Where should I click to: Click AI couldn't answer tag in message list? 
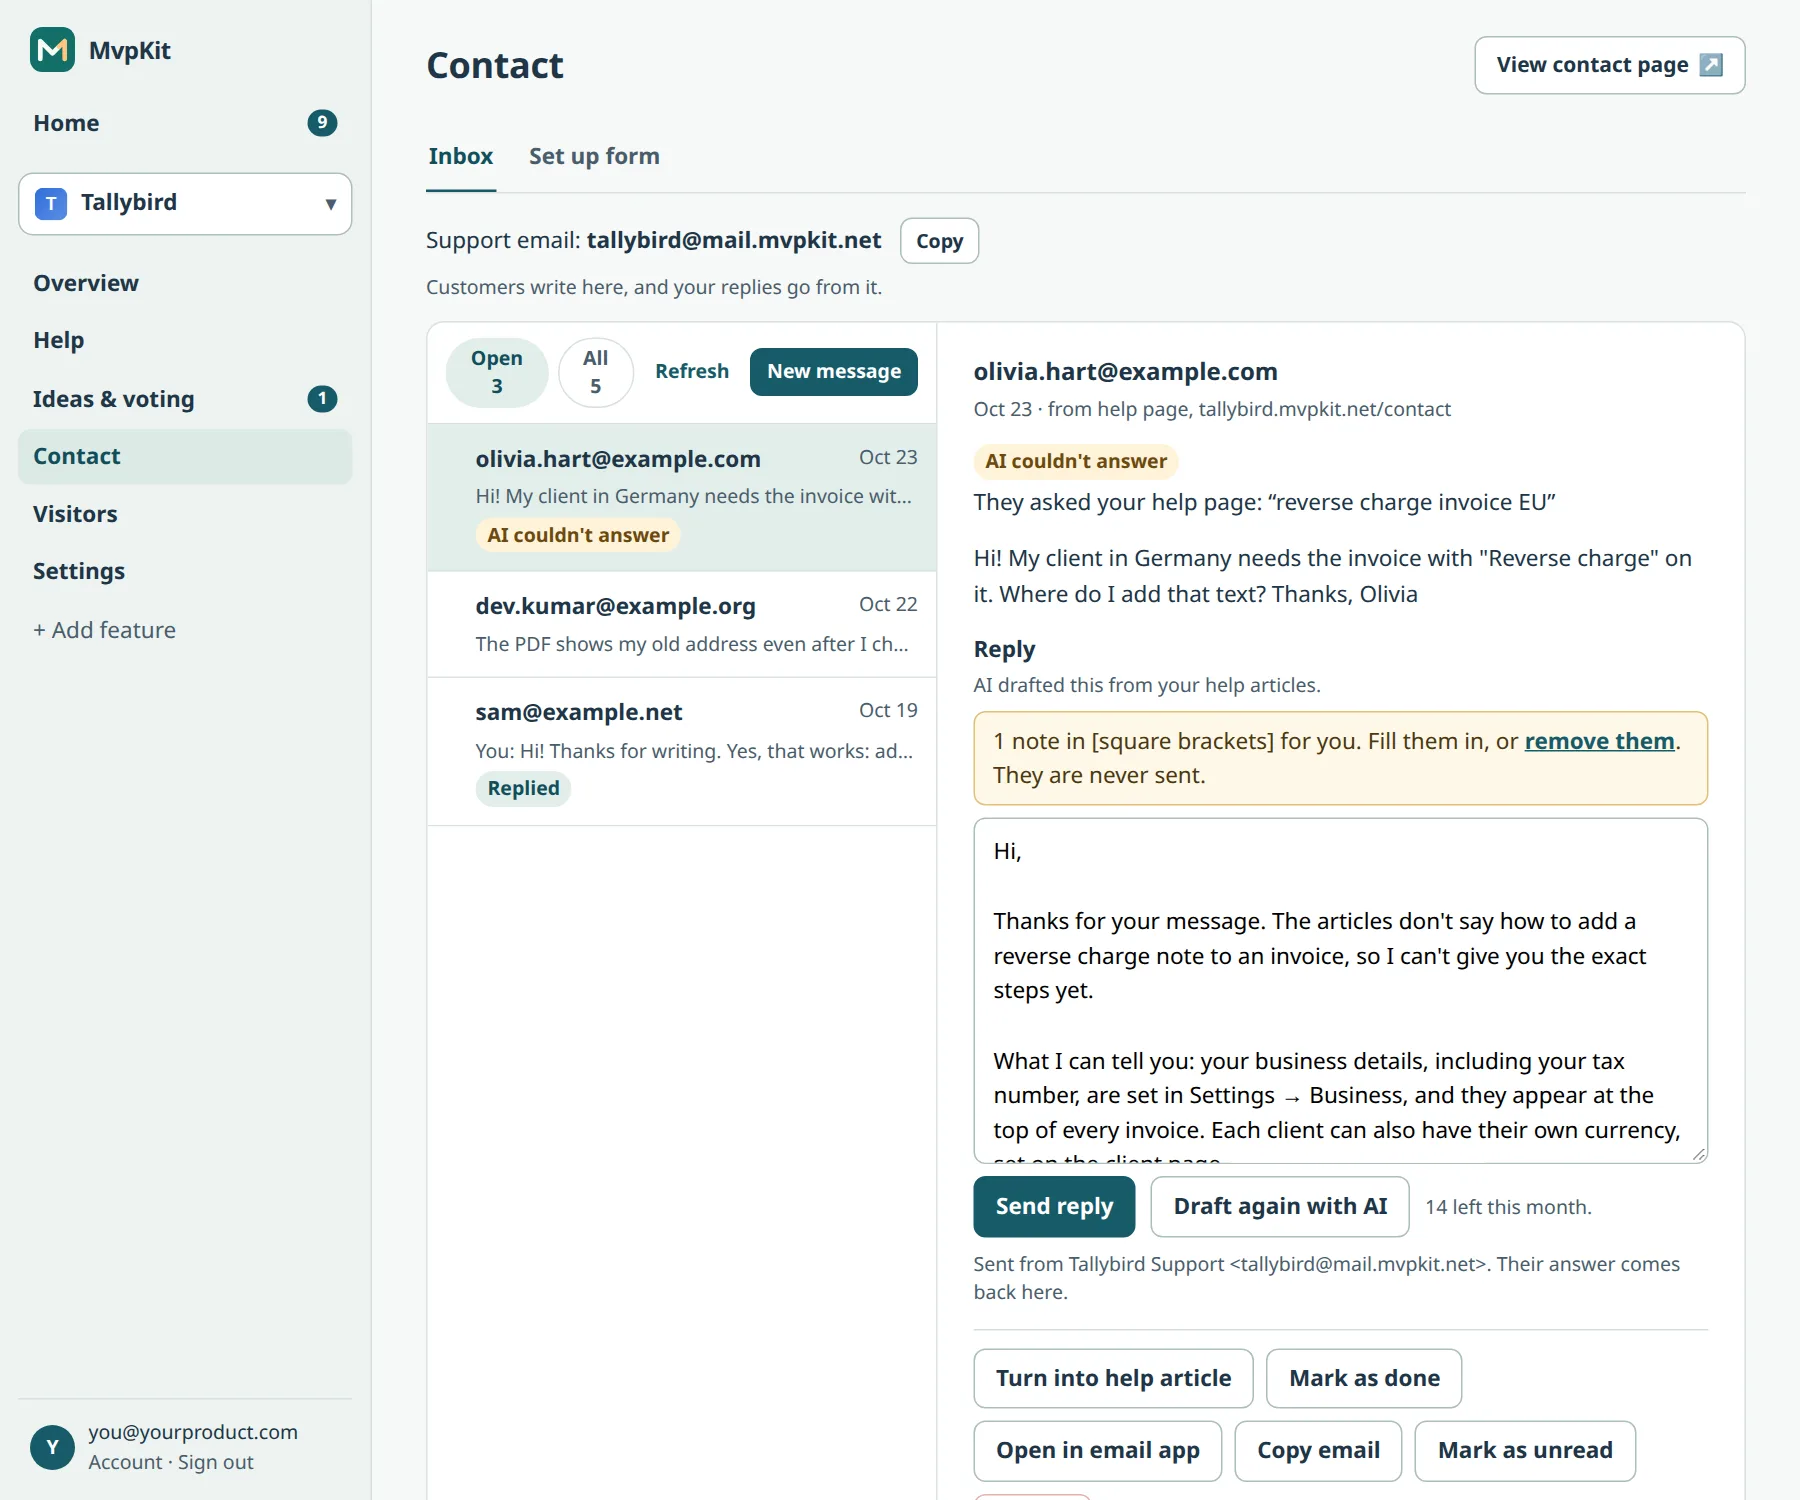pyautogui.click(x=578, y=535)
